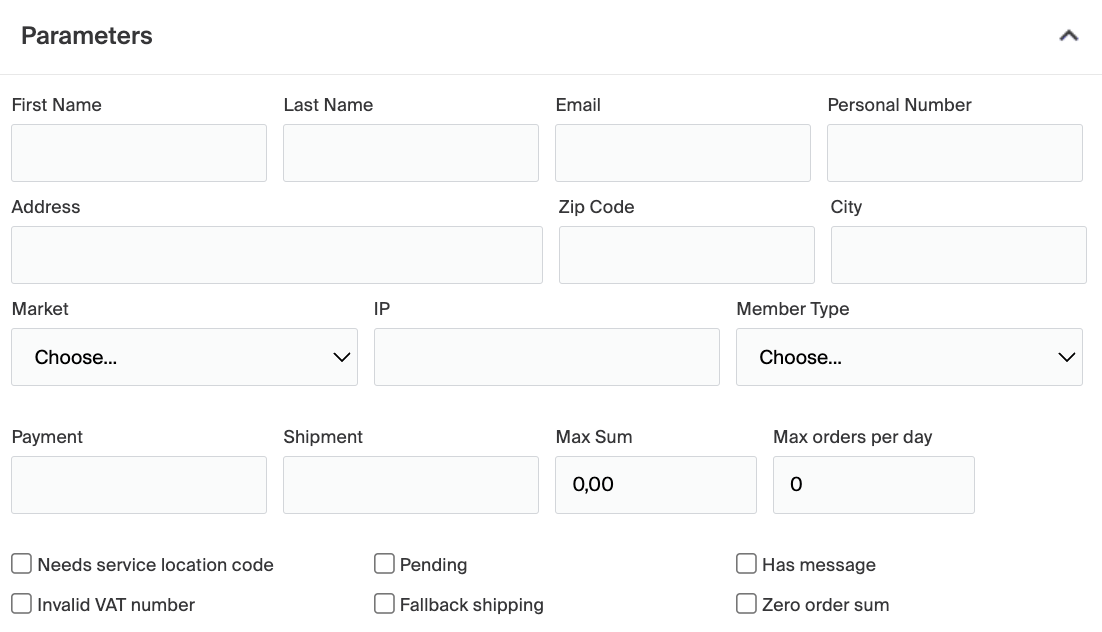The width and height of the screenshot is (1102, 632).
Task: Enable the Has message checkbox
Action: coord(746,564)
